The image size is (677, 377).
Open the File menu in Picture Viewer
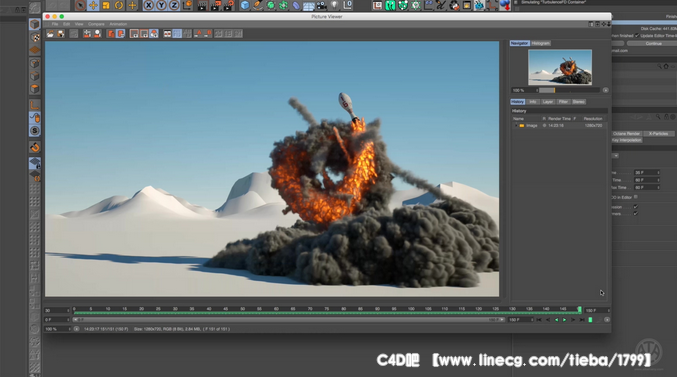point(55,24)
